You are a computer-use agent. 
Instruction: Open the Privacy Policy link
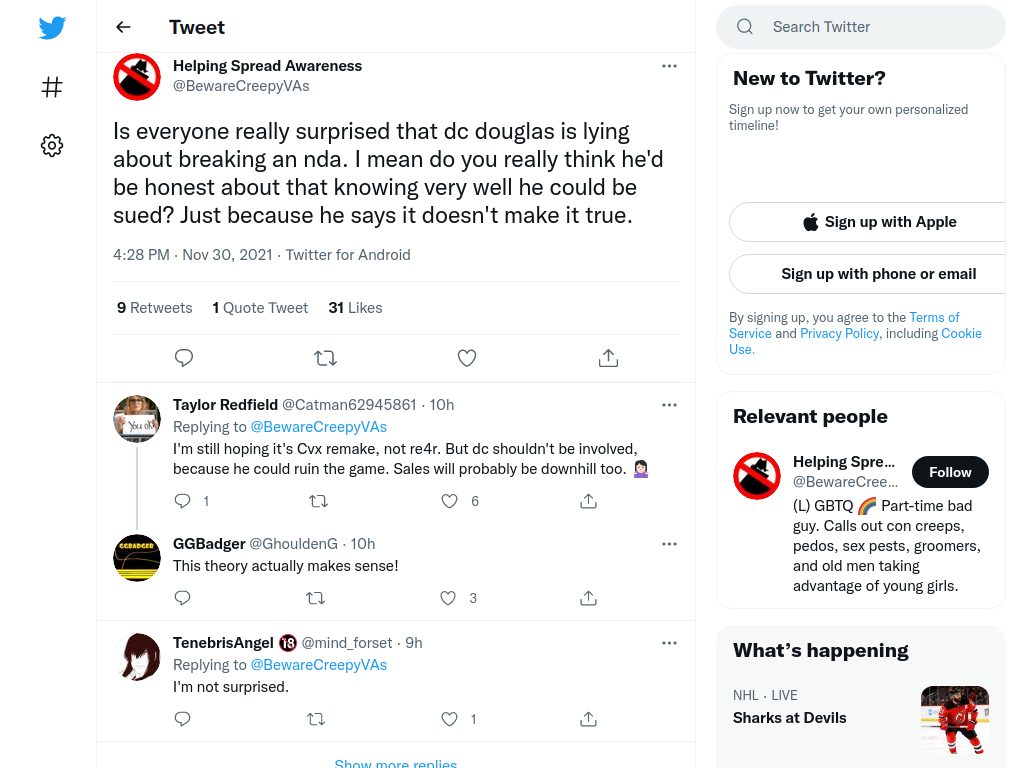(x=839, y=334)
